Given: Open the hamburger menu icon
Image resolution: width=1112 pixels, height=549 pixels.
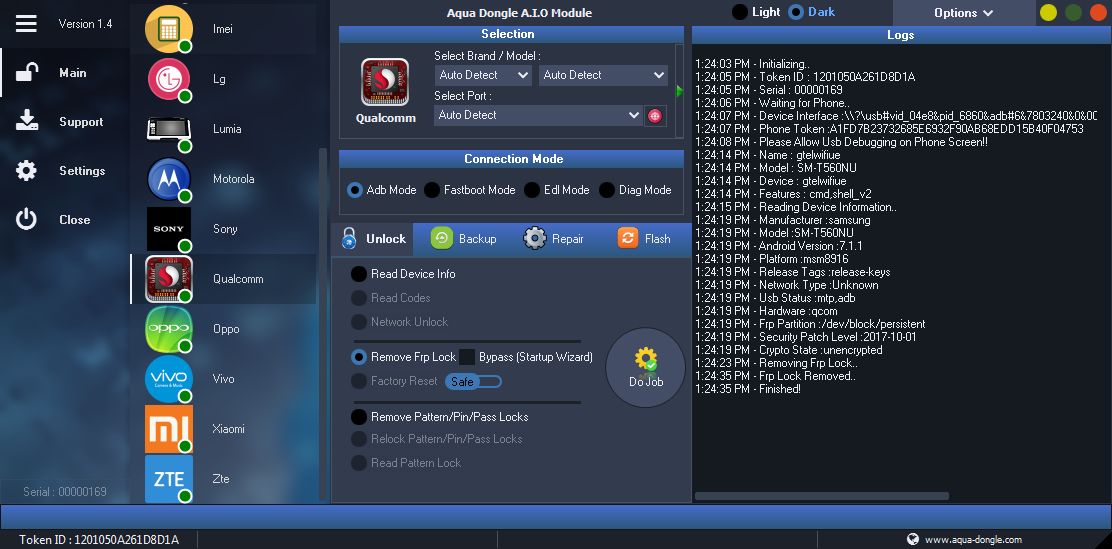Looking at the screenshot, I should [26, 23].
